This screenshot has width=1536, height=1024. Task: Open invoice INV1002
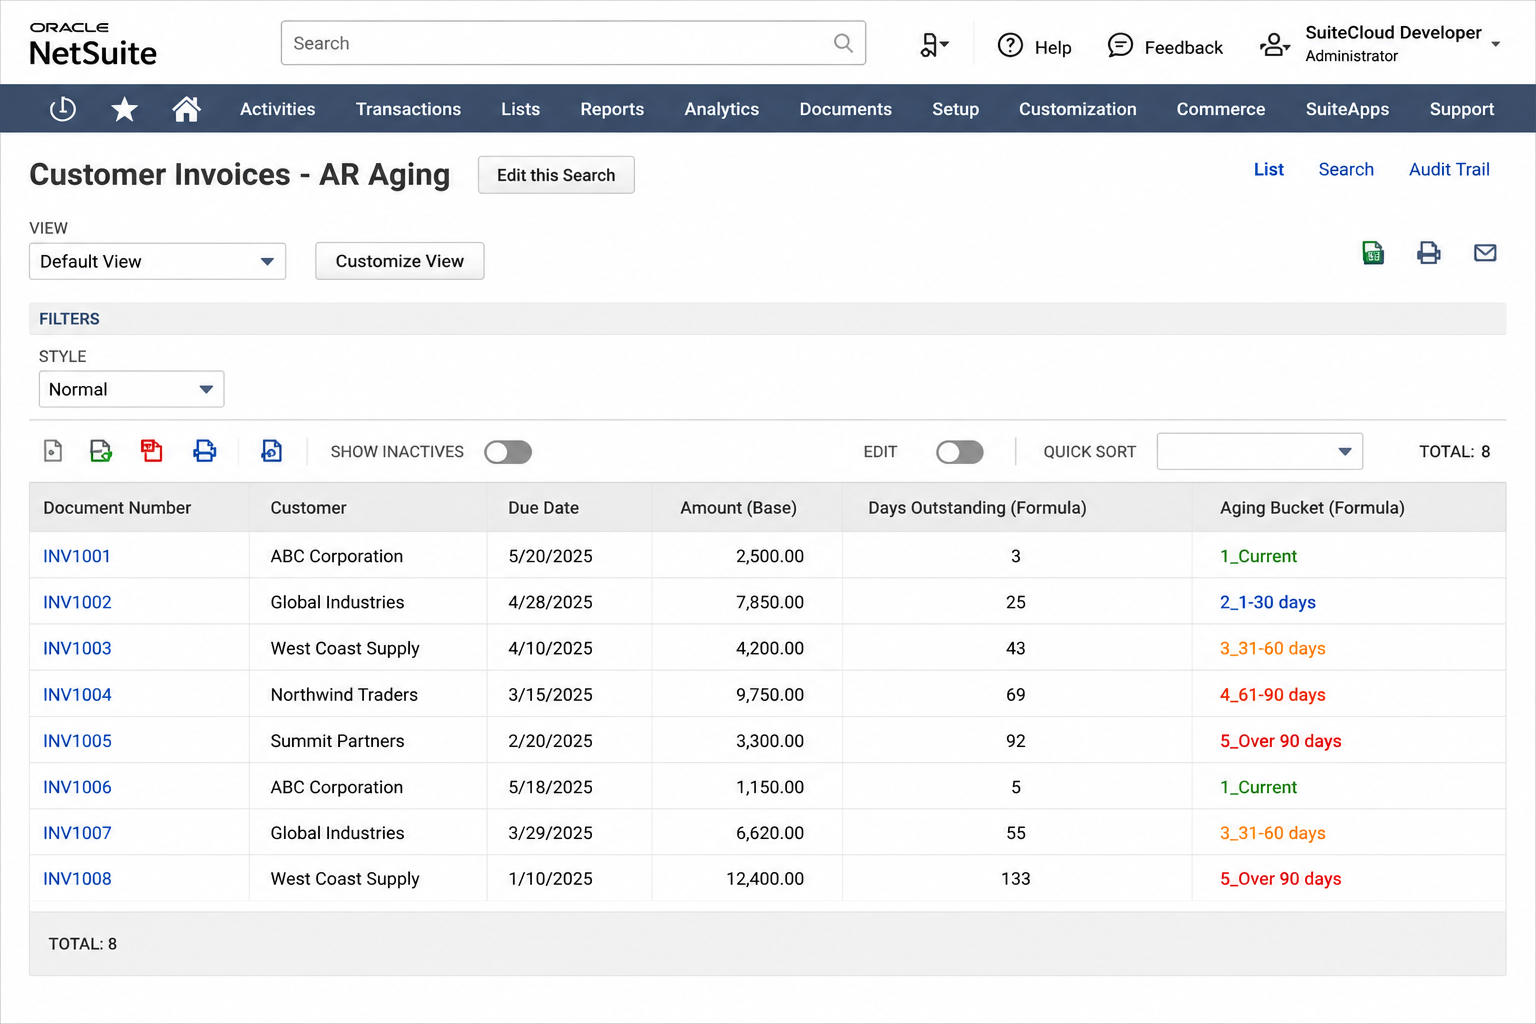pyautogui.click(x=77, y=602)
